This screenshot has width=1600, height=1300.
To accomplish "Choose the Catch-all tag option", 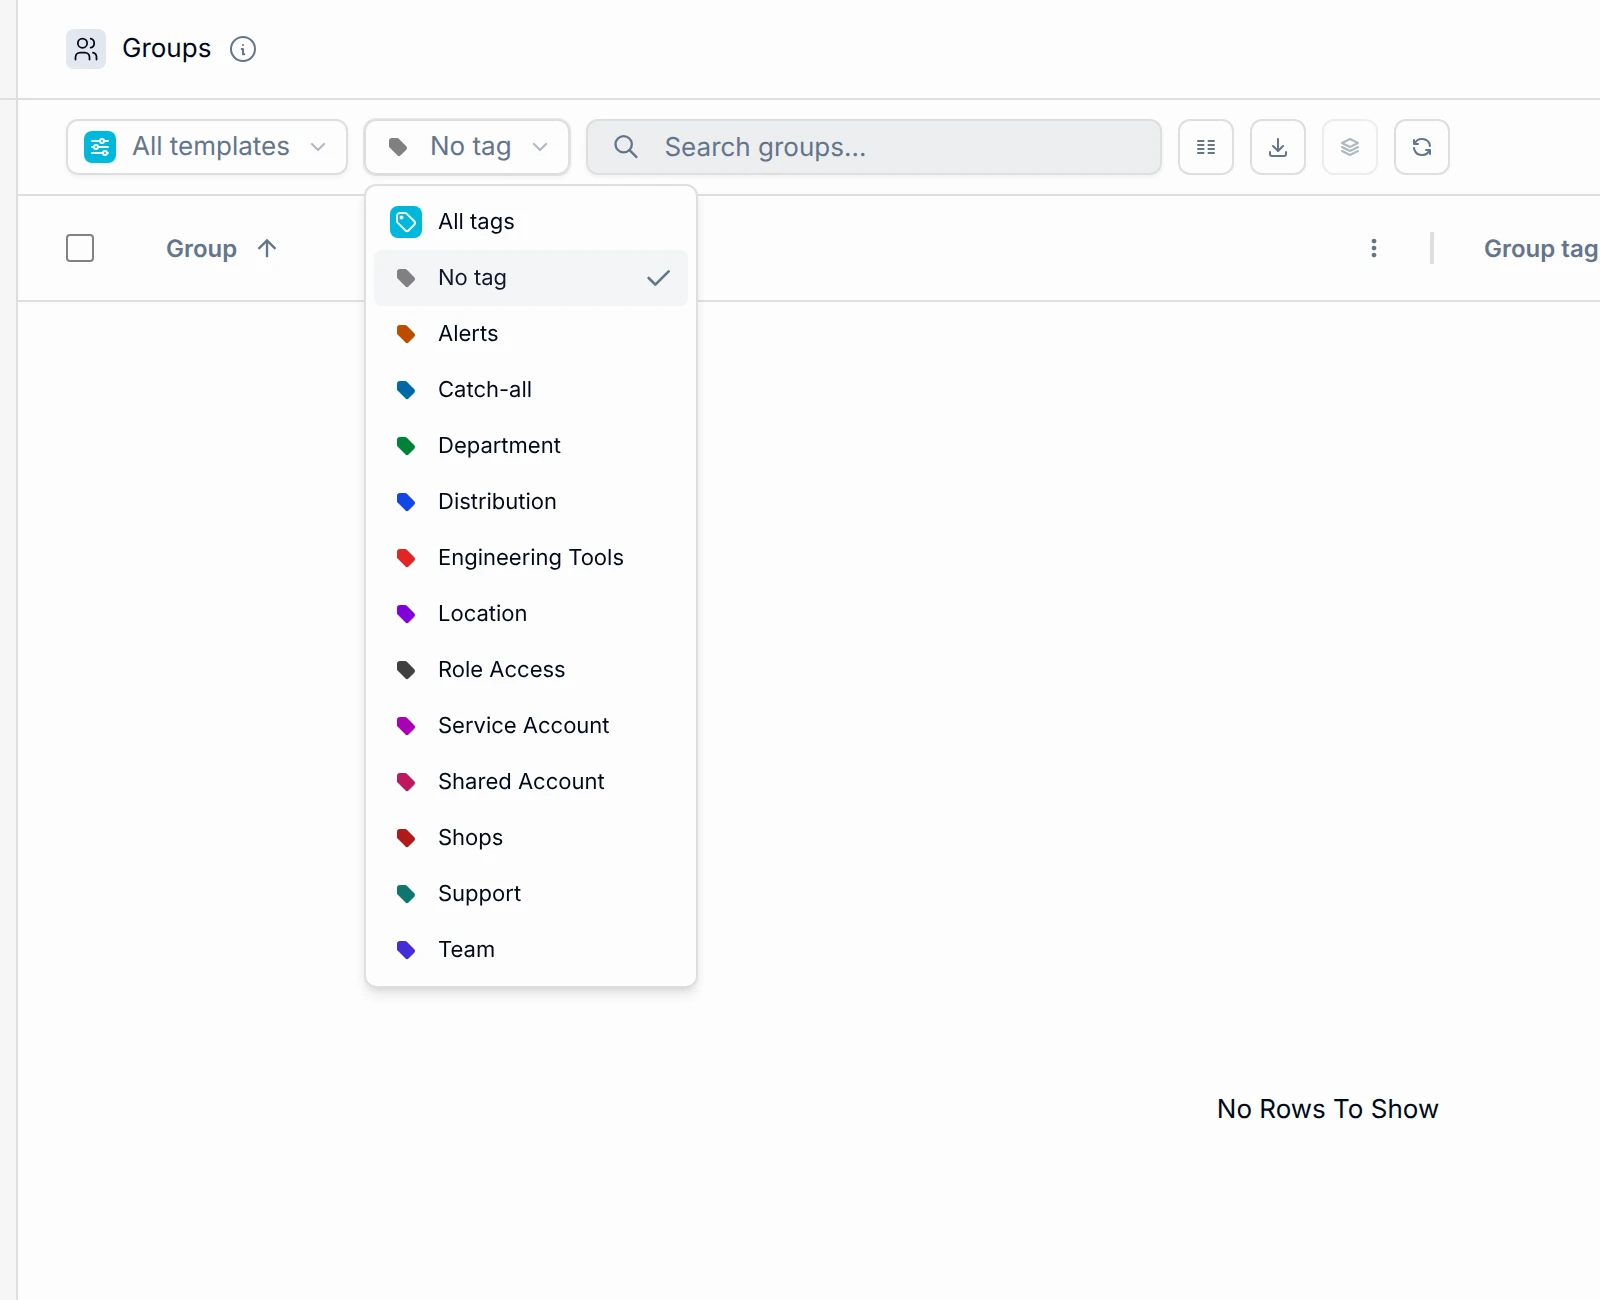I will 531,390.
